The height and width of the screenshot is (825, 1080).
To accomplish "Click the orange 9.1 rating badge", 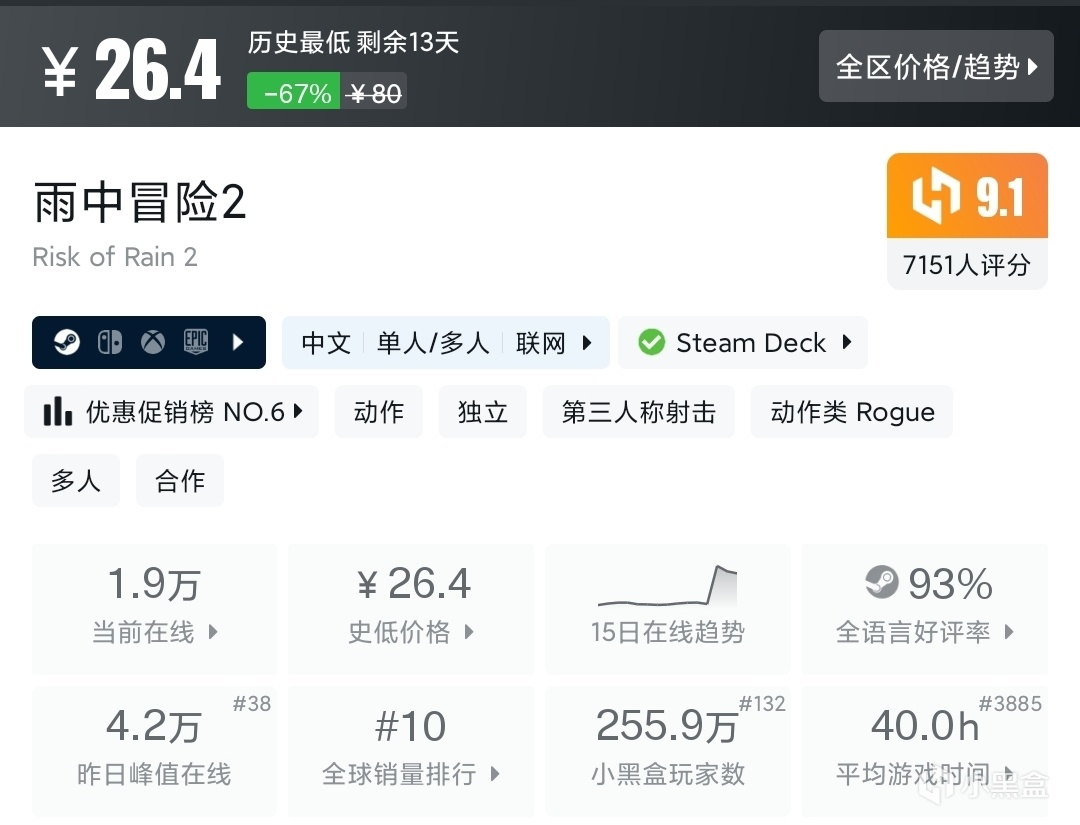I will coord(967,197).
